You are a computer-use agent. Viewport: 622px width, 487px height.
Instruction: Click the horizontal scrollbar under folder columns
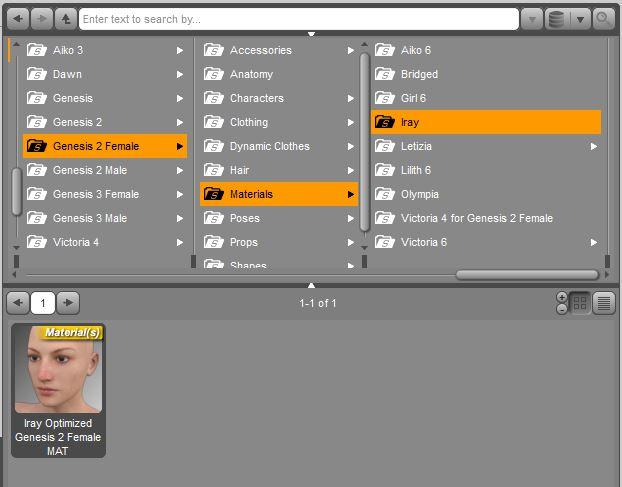coord(527,274)
